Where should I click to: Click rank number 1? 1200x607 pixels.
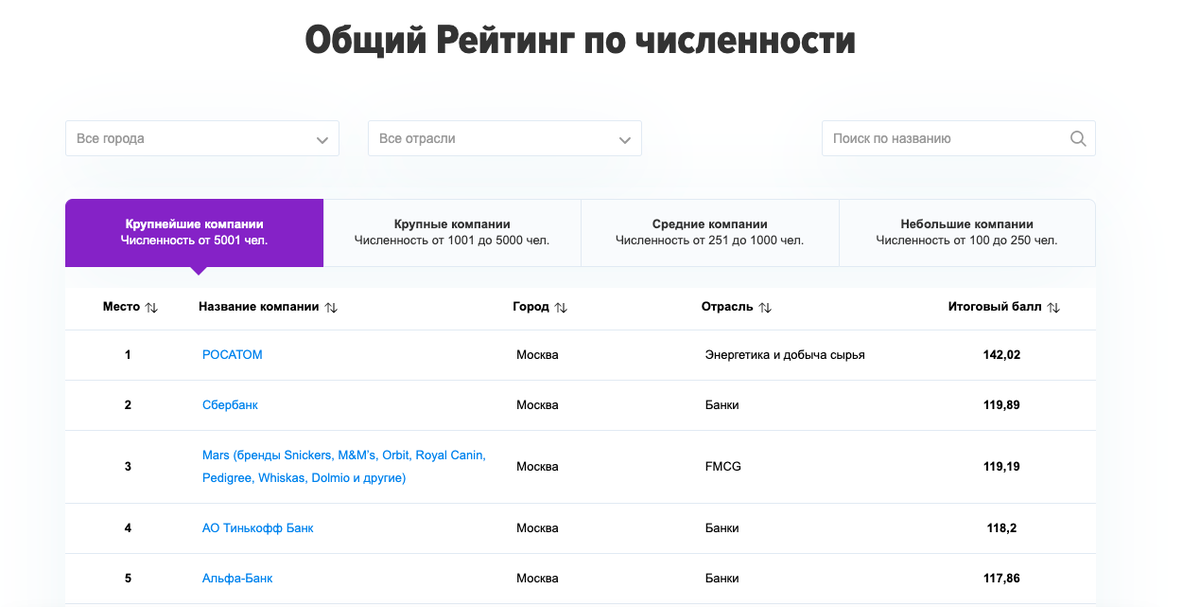point(128,355)
